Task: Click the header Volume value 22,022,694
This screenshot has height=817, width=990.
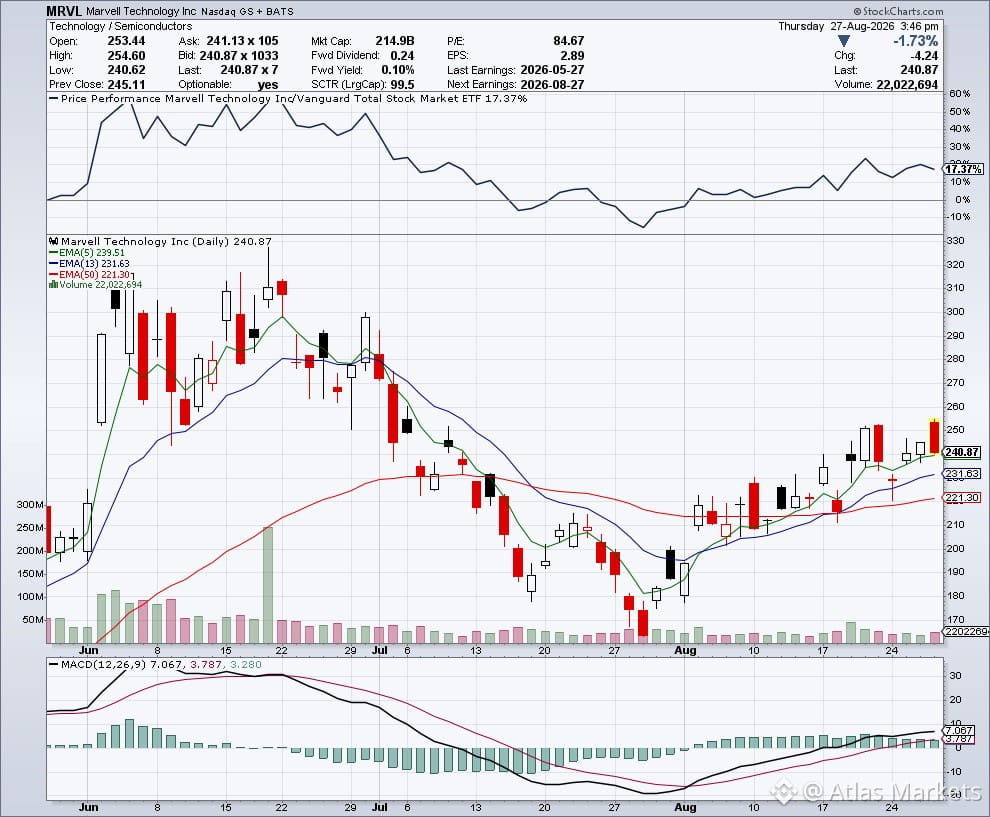Action: click(x=907, y=85)
